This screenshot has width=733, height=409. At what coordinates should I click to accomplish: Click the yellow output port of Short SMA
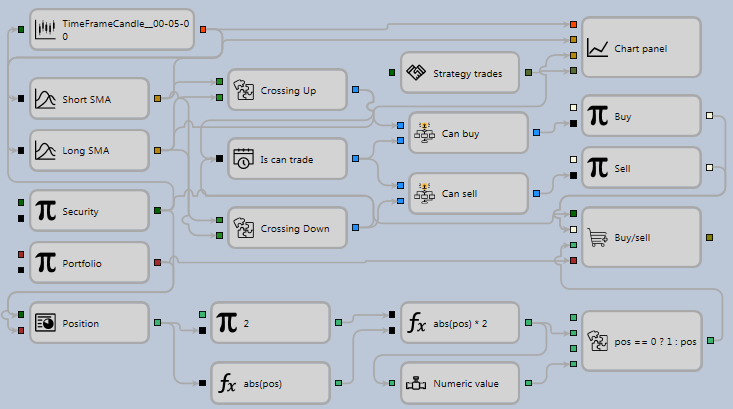pyautogui.click(x=158, y=99)
